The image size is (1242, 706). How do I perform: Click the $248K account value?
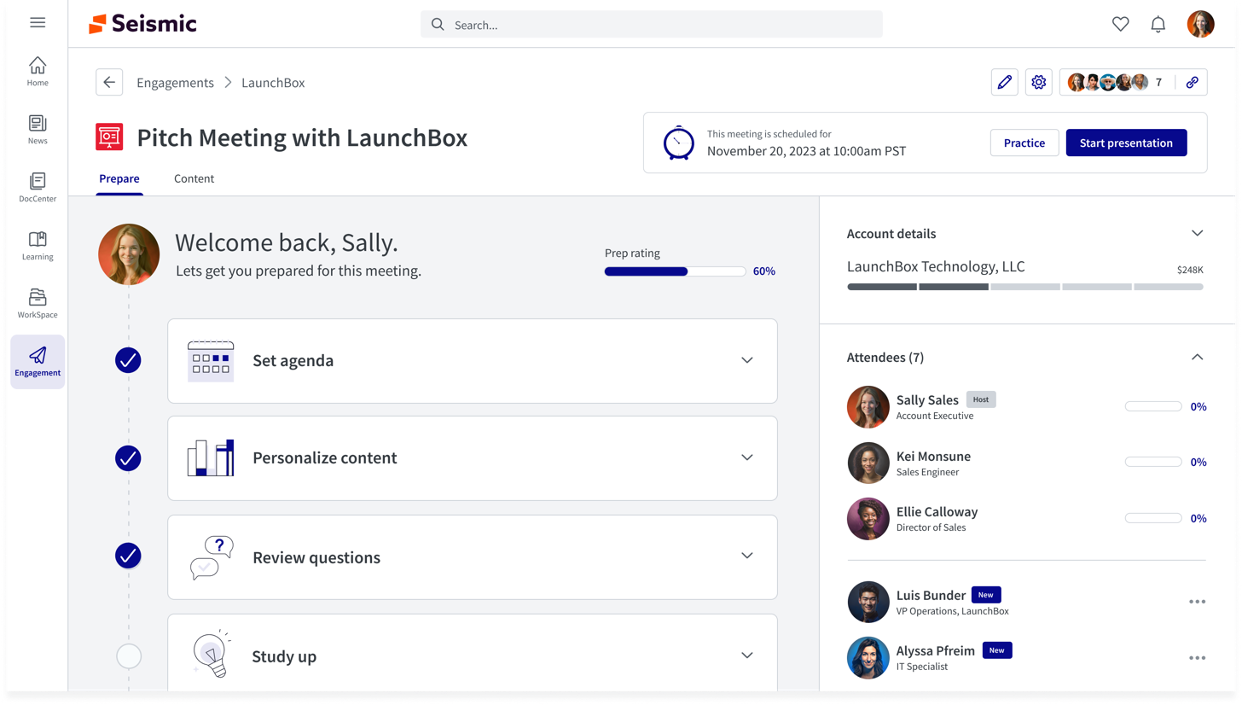click(x=1190, y=270)
